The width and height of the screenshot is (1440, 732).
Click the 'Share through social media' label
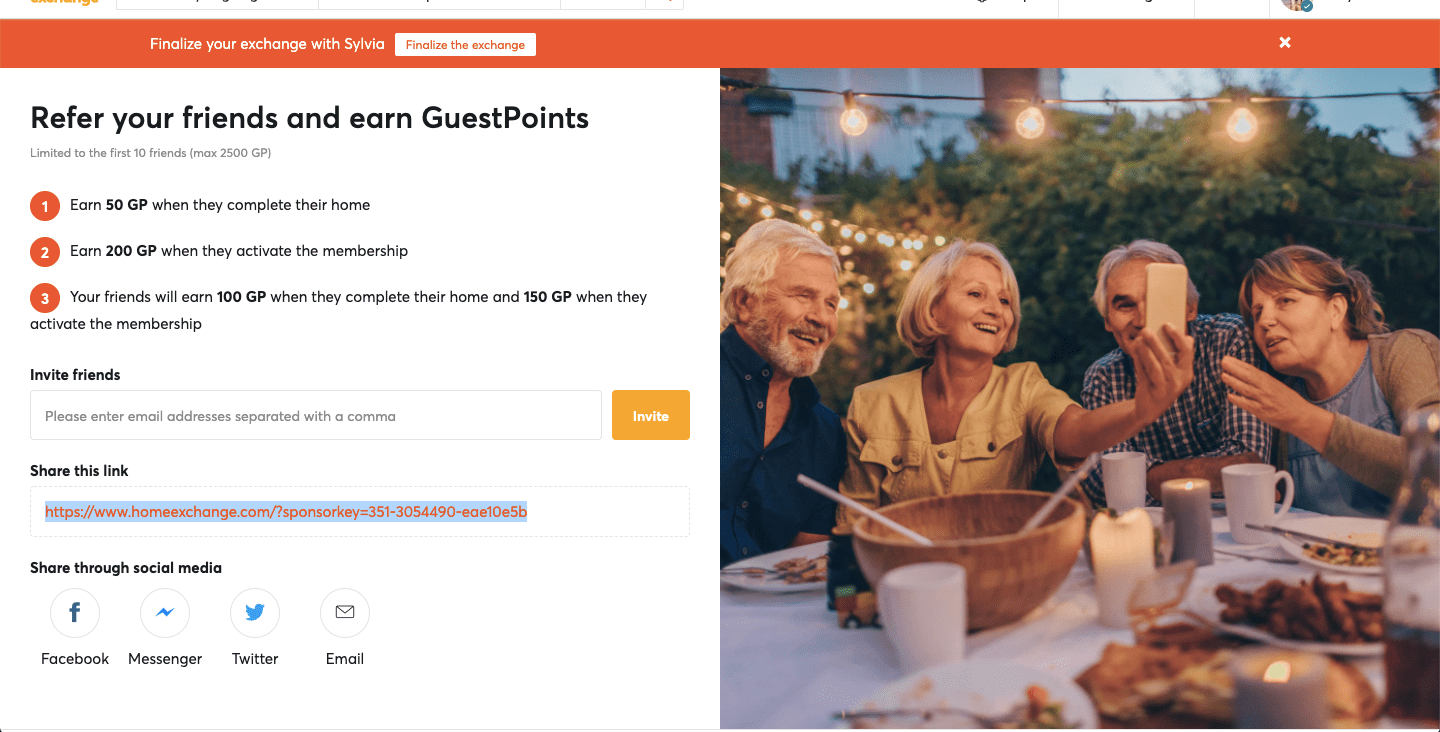(x=126, y=568)
